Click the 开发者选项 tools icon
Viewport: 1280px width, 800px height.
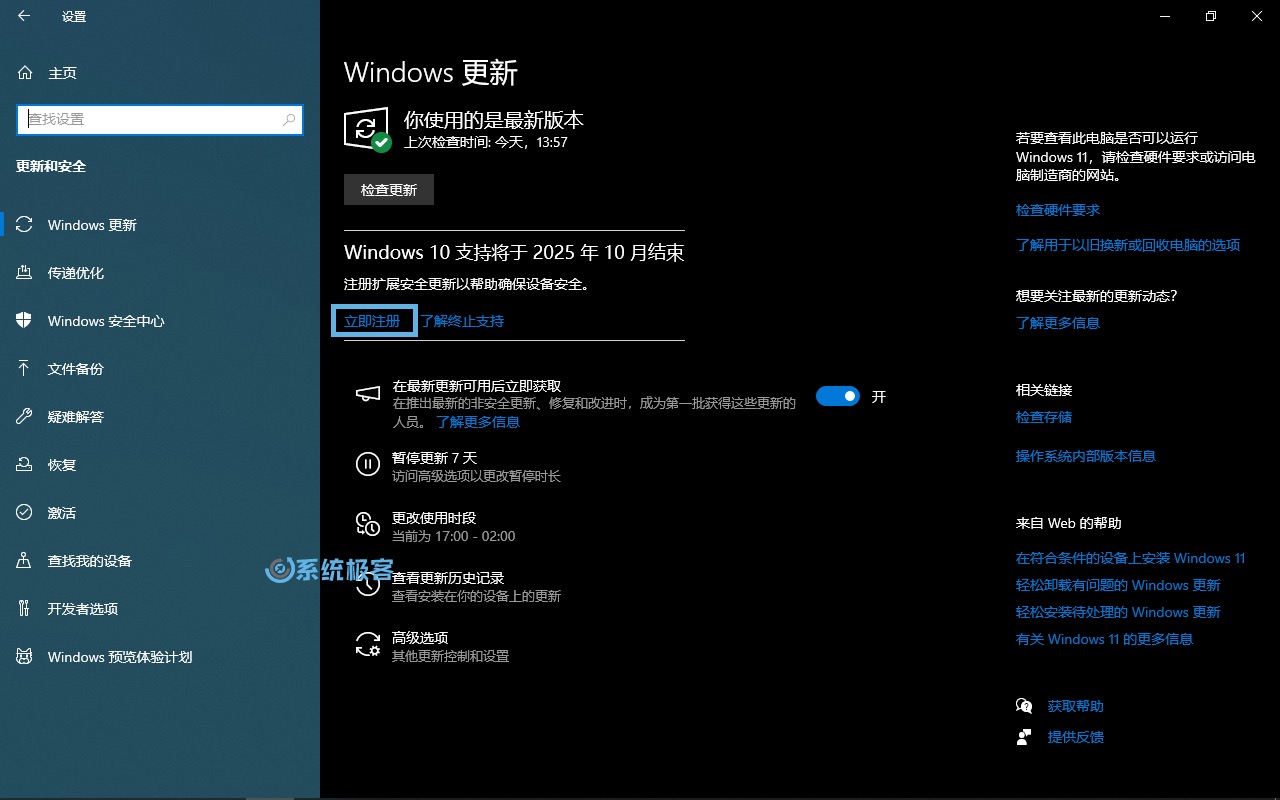pyautogui.click(x=25, y=609)
